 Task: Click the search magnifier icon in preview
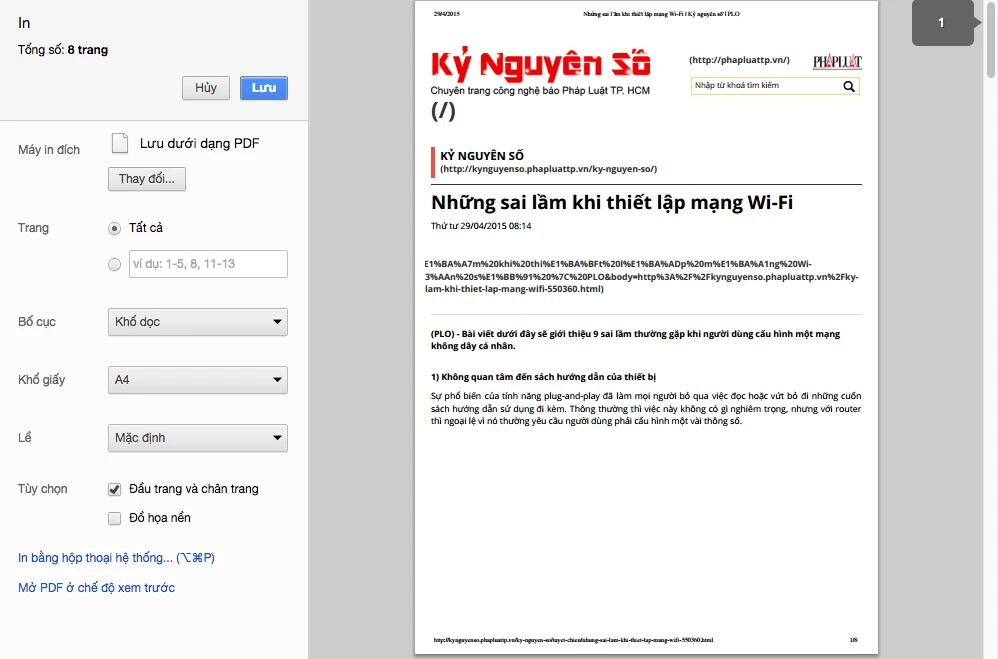[849, 86]
